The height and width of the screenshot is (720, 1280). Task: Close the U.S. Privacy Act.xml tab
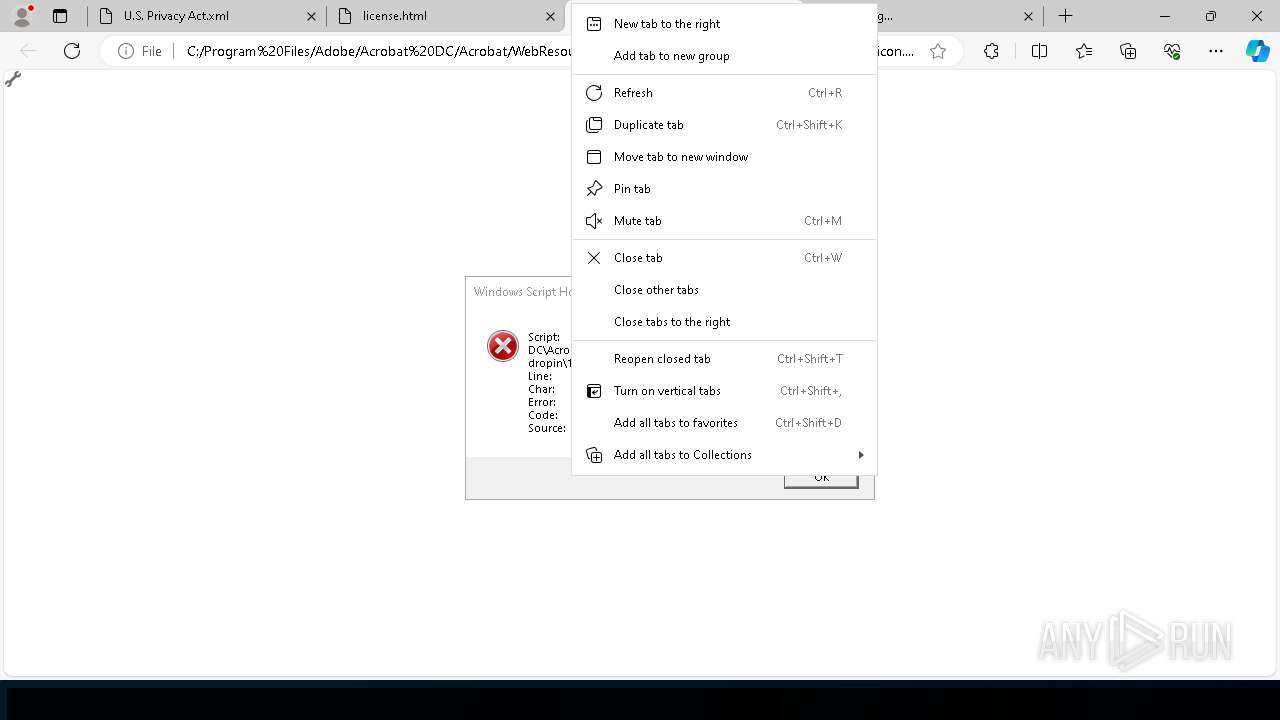tap(311, 16)
